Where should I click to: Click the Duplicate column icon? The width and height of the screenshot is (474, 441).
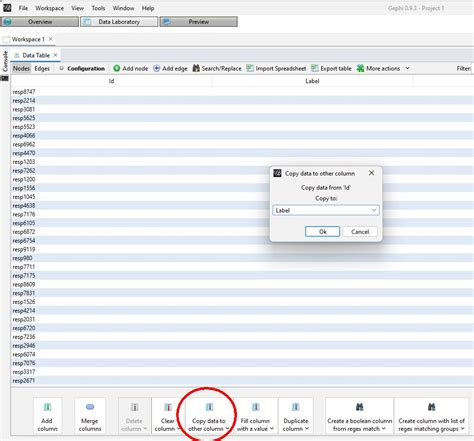[296, 407]
